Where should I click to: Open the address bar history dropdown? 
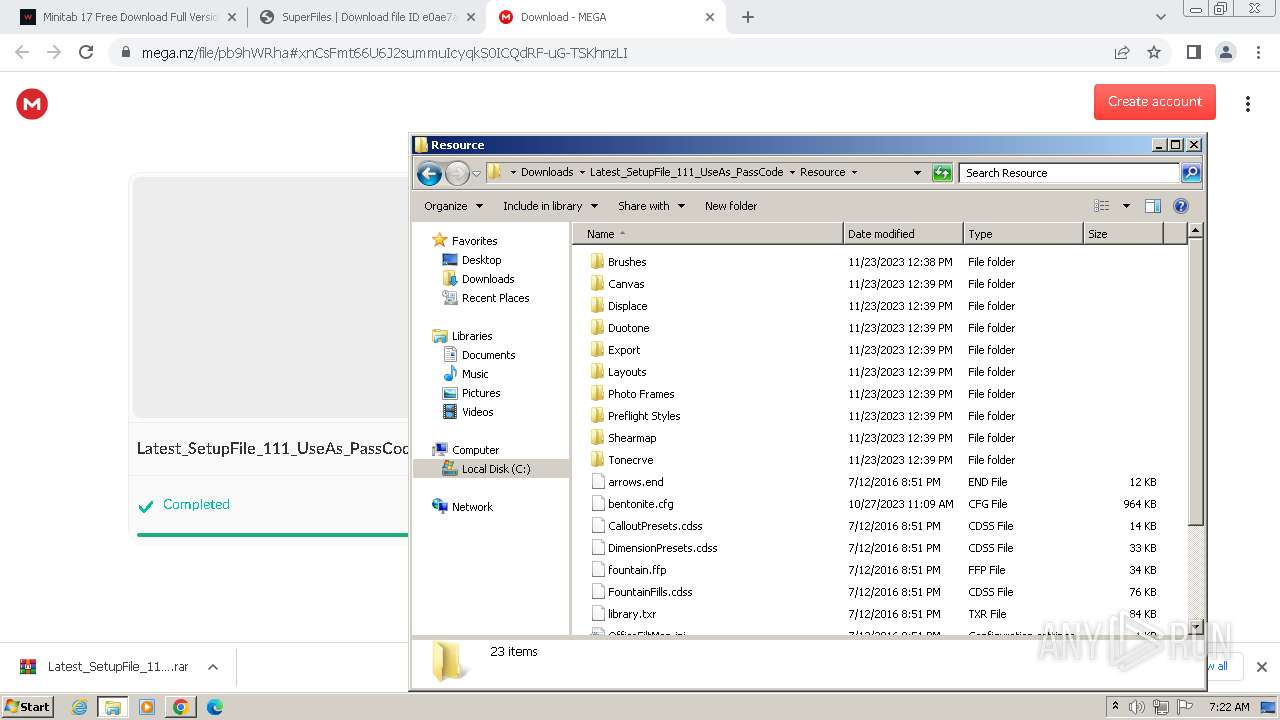click(917, 173)
